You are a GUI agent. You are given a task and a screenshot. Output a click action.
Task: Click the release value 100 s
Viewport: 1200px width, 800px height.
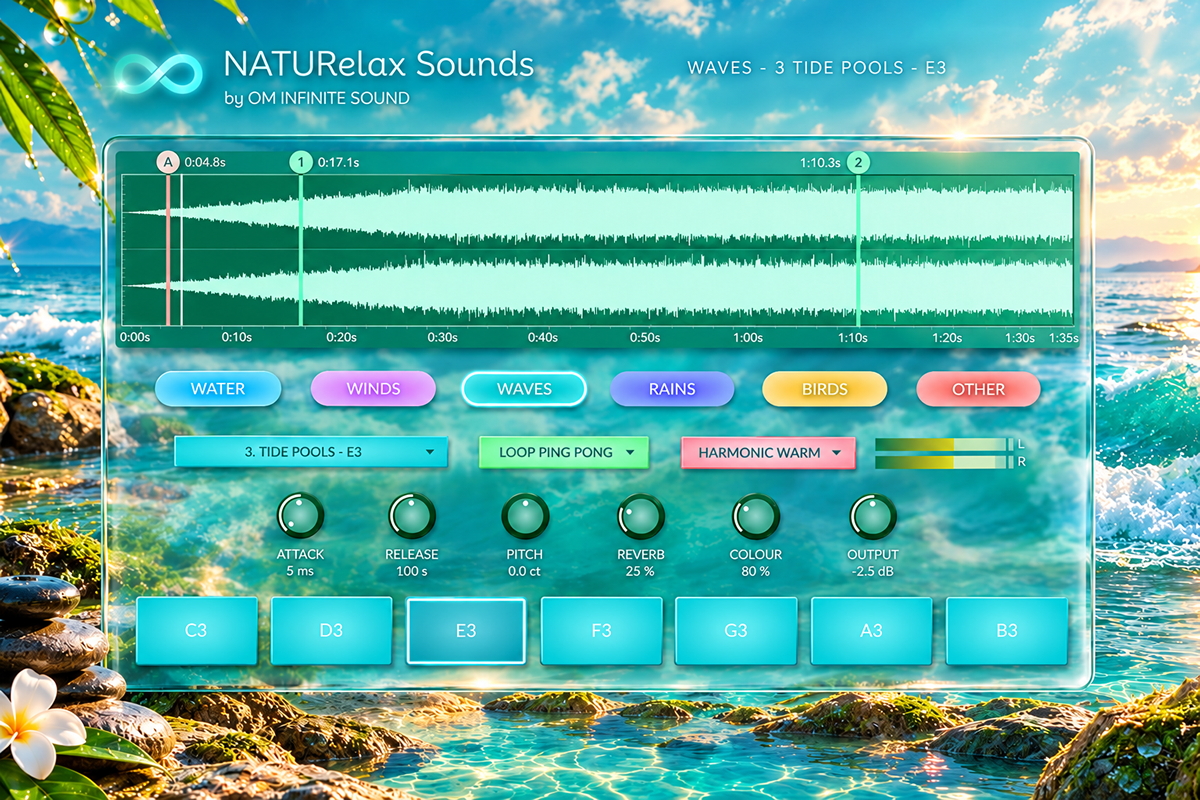click(412, 571)
